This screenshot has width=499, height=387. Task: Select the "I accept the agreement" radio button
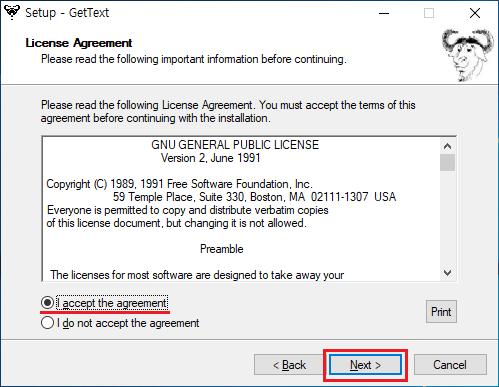click(47, 303)
